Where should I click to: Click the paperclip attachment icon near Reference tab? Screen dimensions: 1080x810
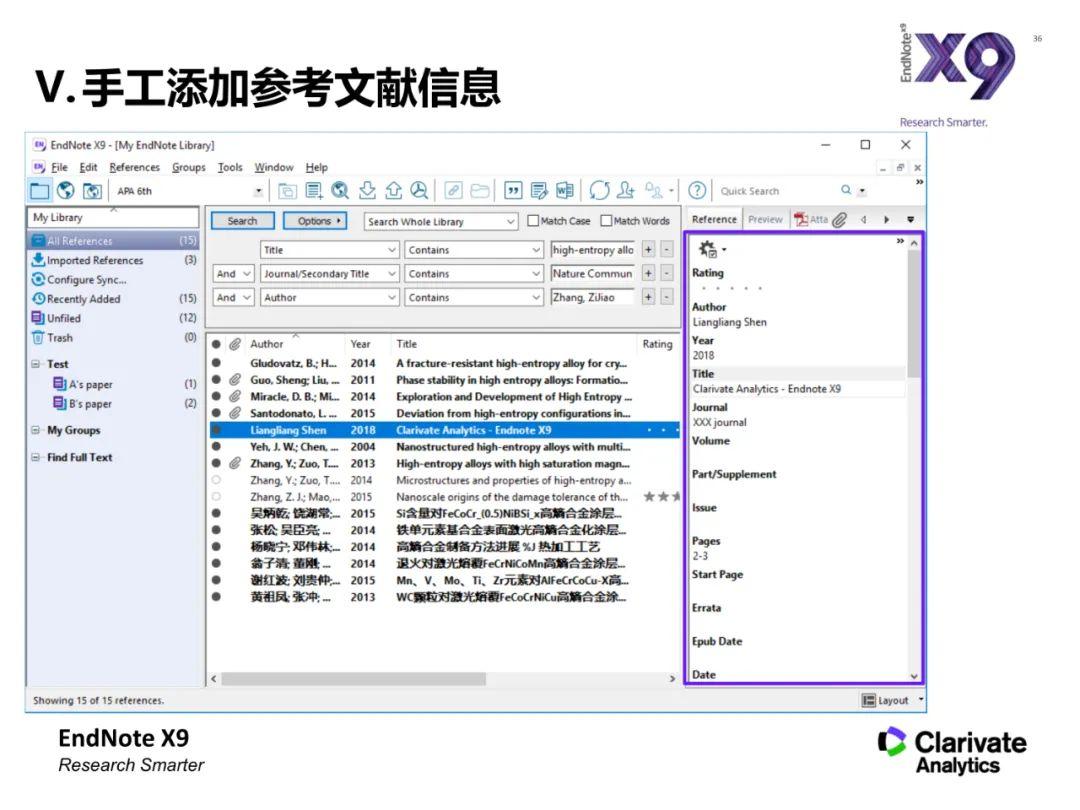point(840,219)
